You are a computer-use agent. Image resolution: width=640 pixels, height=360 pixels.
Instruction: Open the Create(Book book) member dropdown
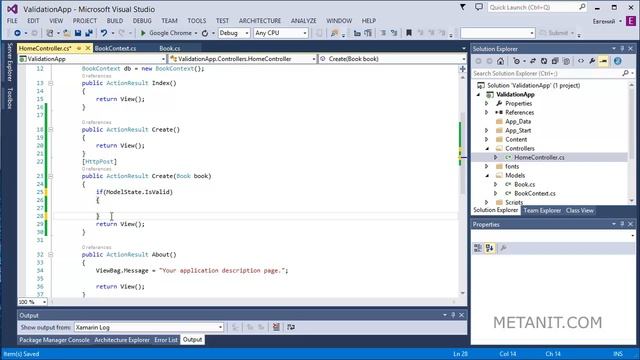point(391,59)
